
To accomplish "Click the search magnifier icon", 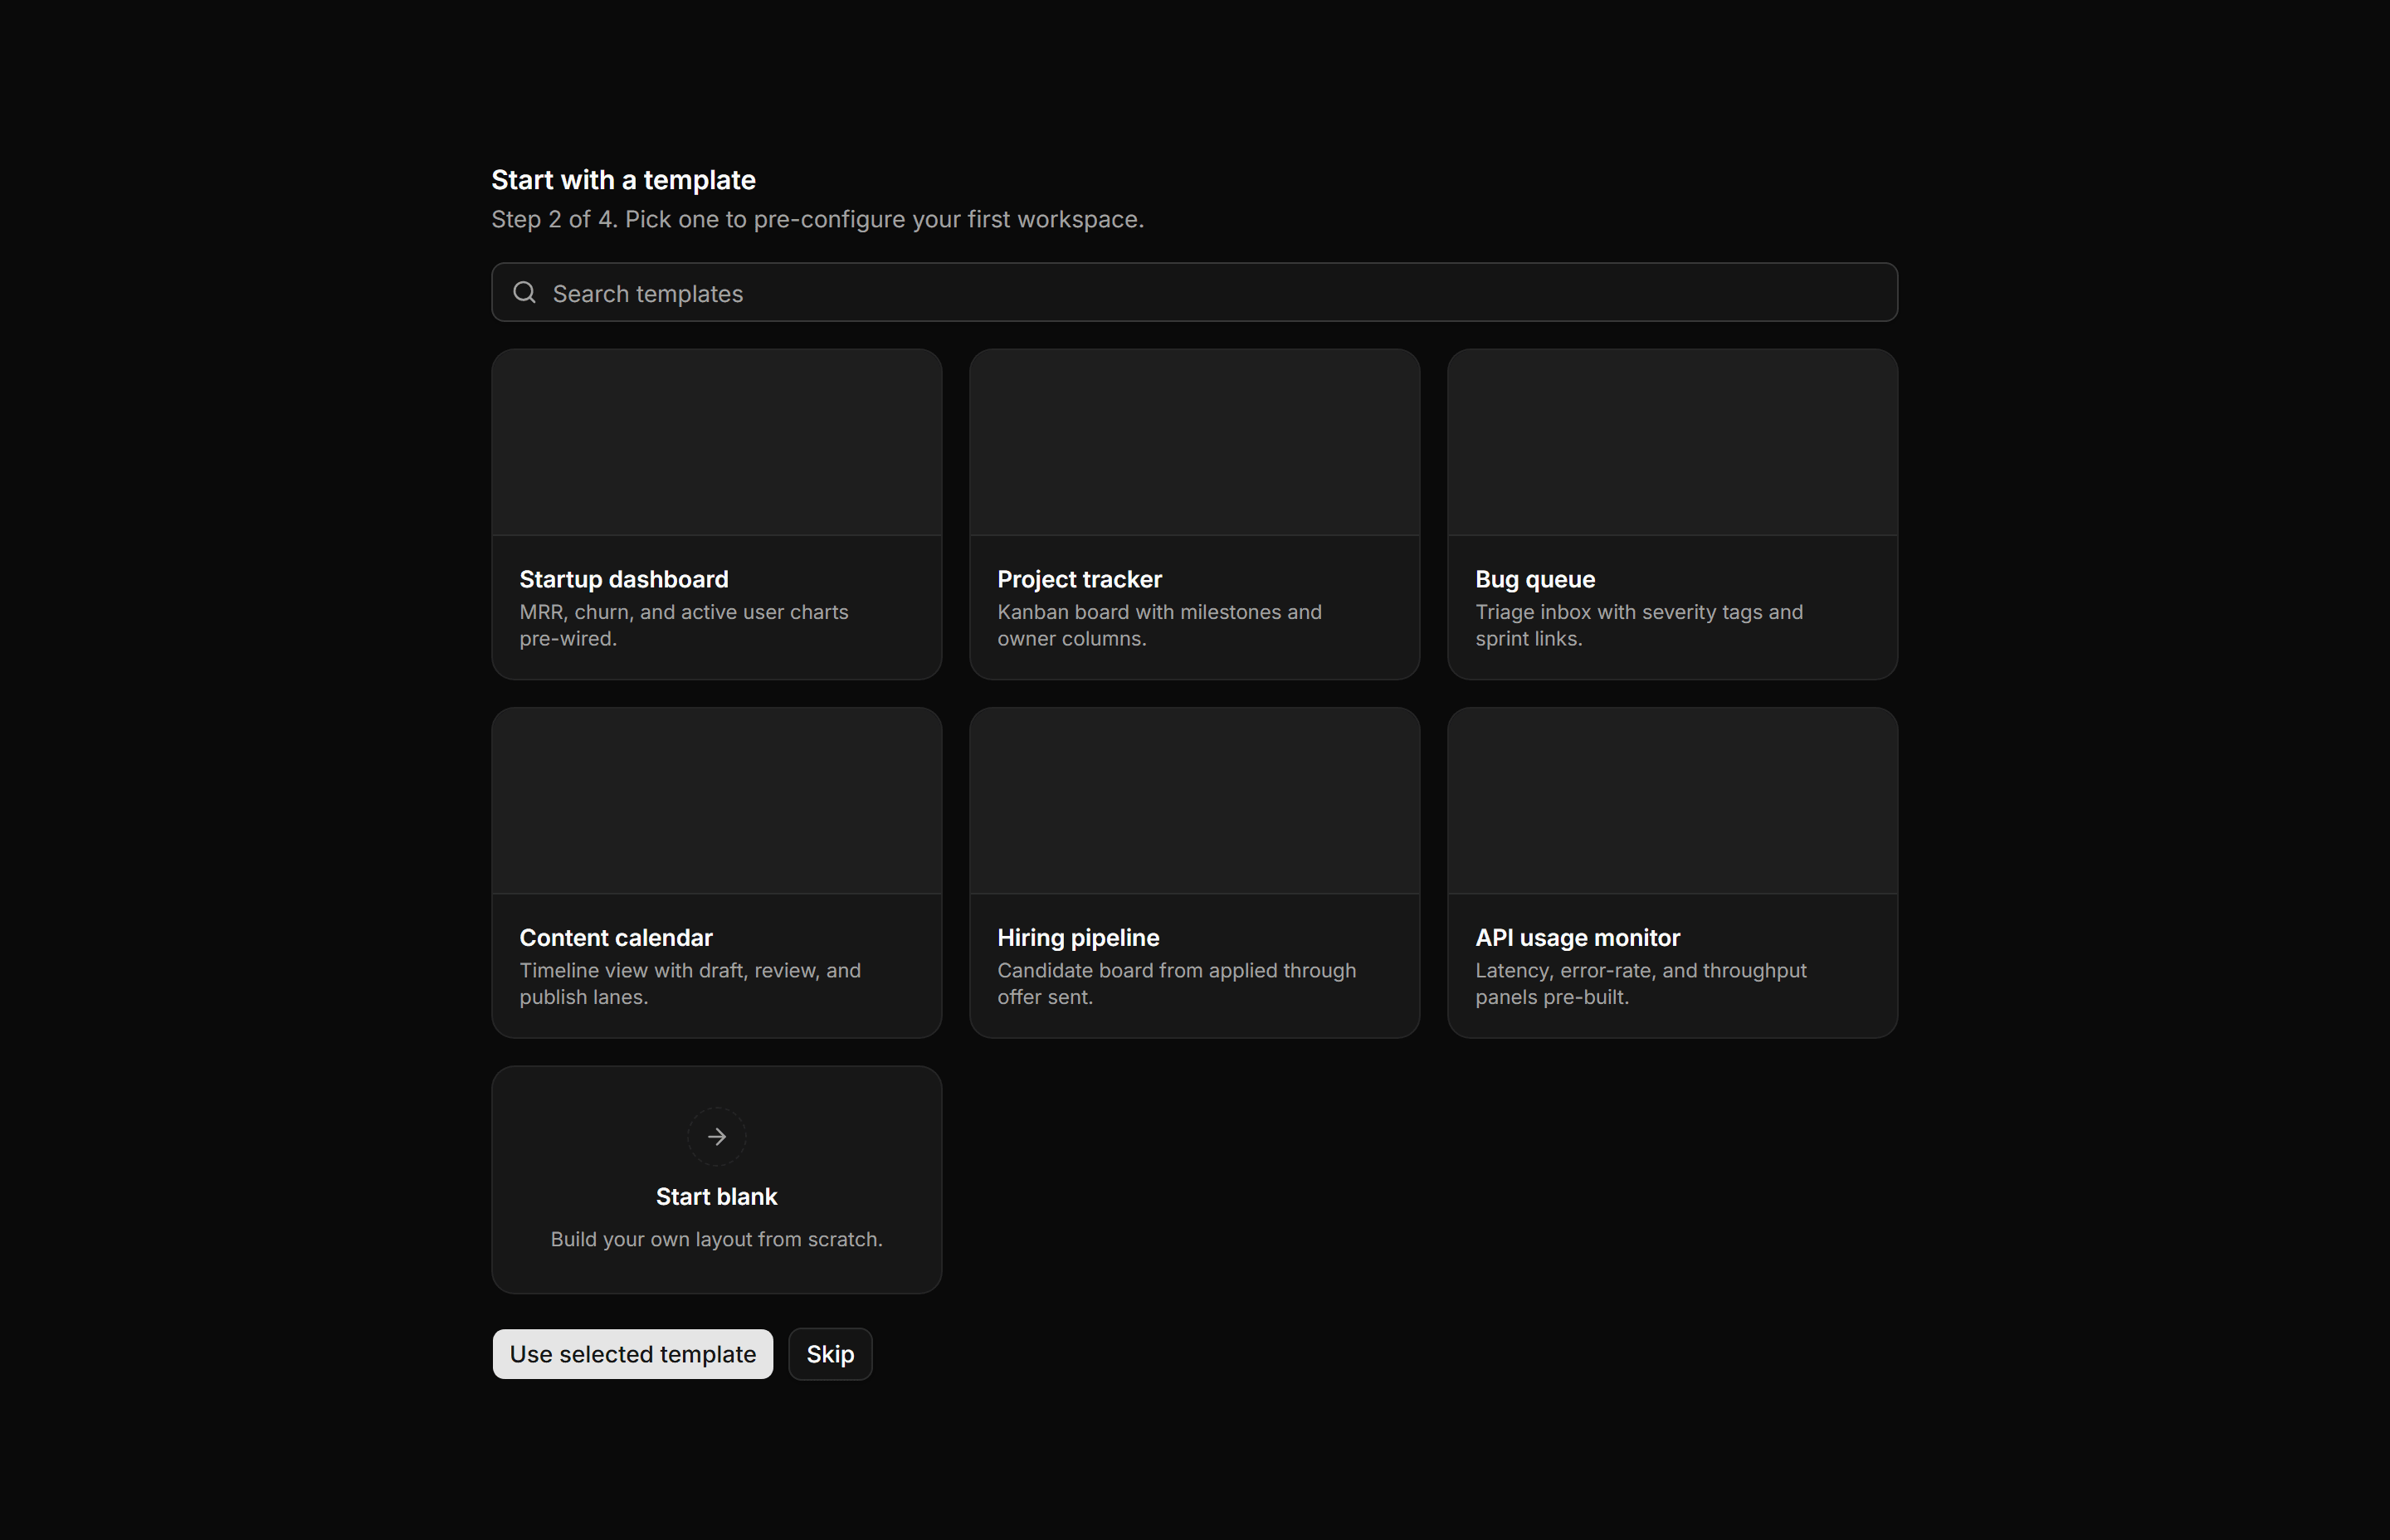I will pyautogui.click(x=524, y=292).
